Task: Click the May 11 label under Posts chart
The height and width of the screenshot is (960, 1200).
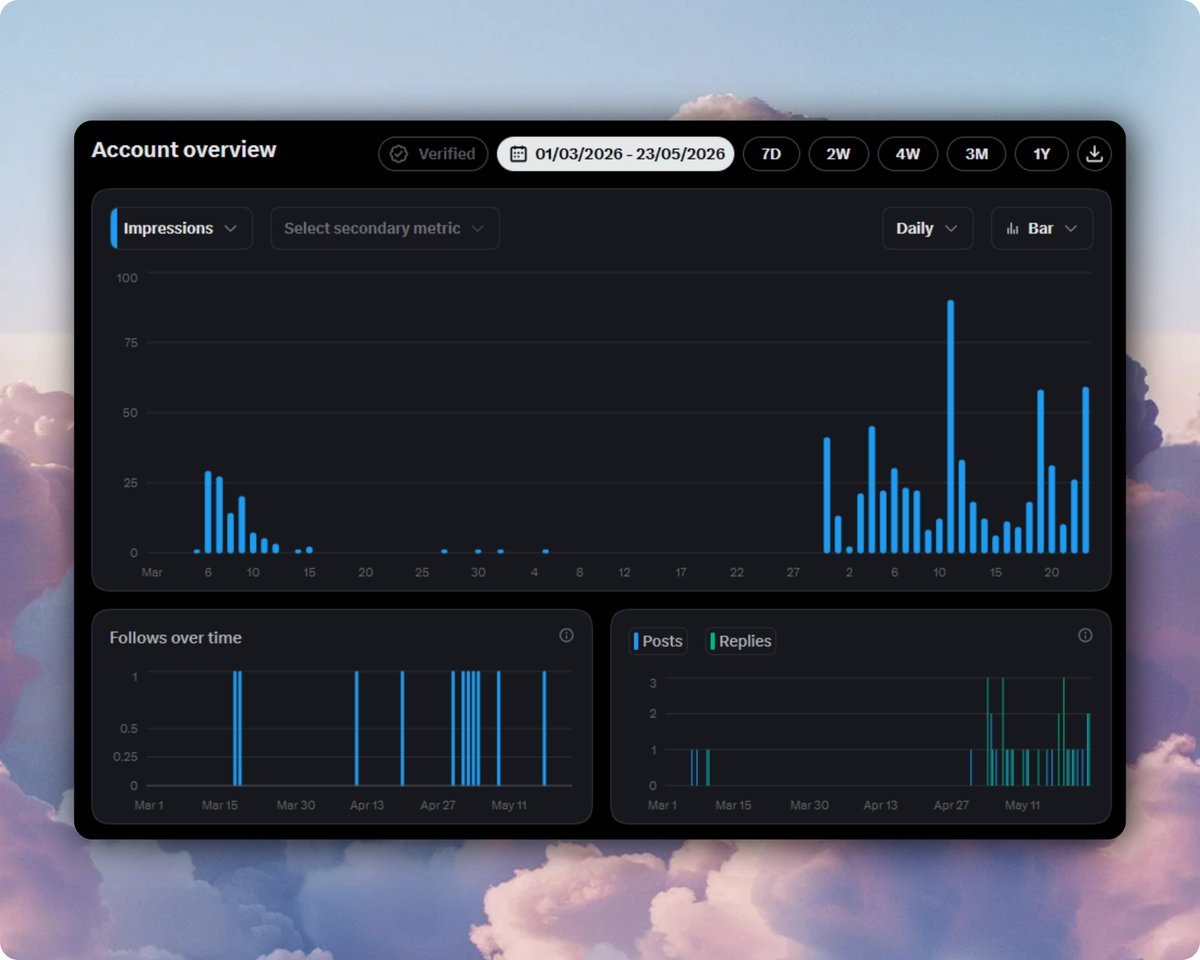Action: click(x=1022, y=805)
